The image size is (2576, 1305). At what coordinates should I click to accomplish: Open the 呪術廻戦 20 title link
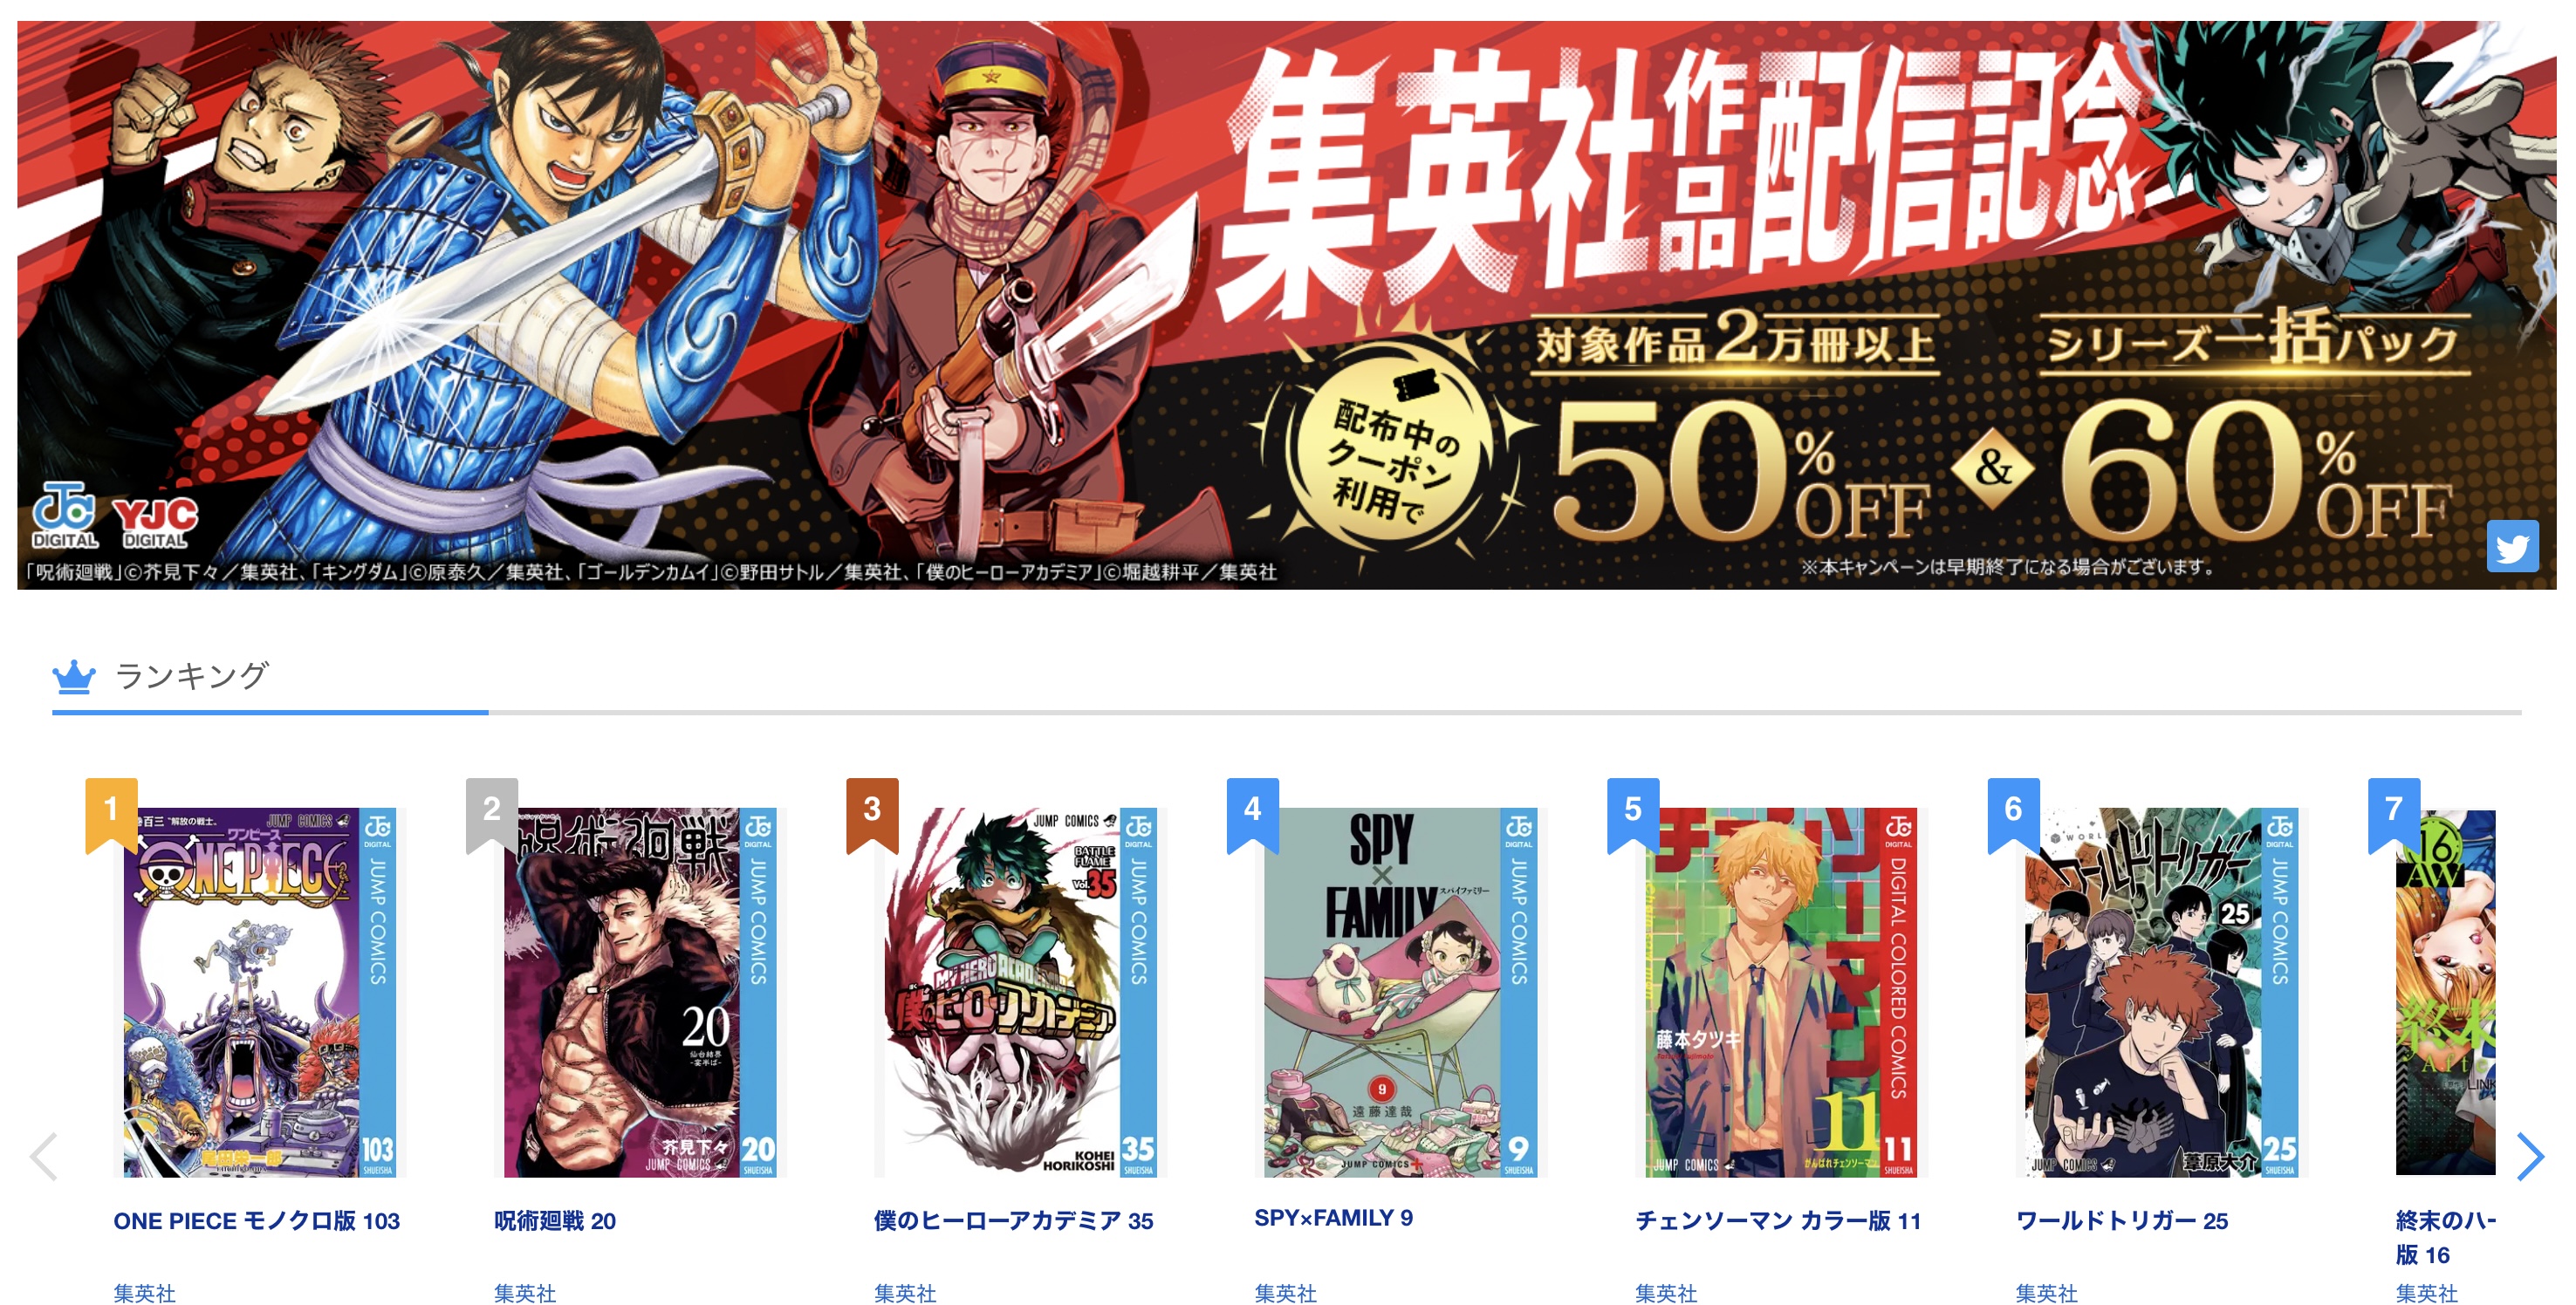555,1220
